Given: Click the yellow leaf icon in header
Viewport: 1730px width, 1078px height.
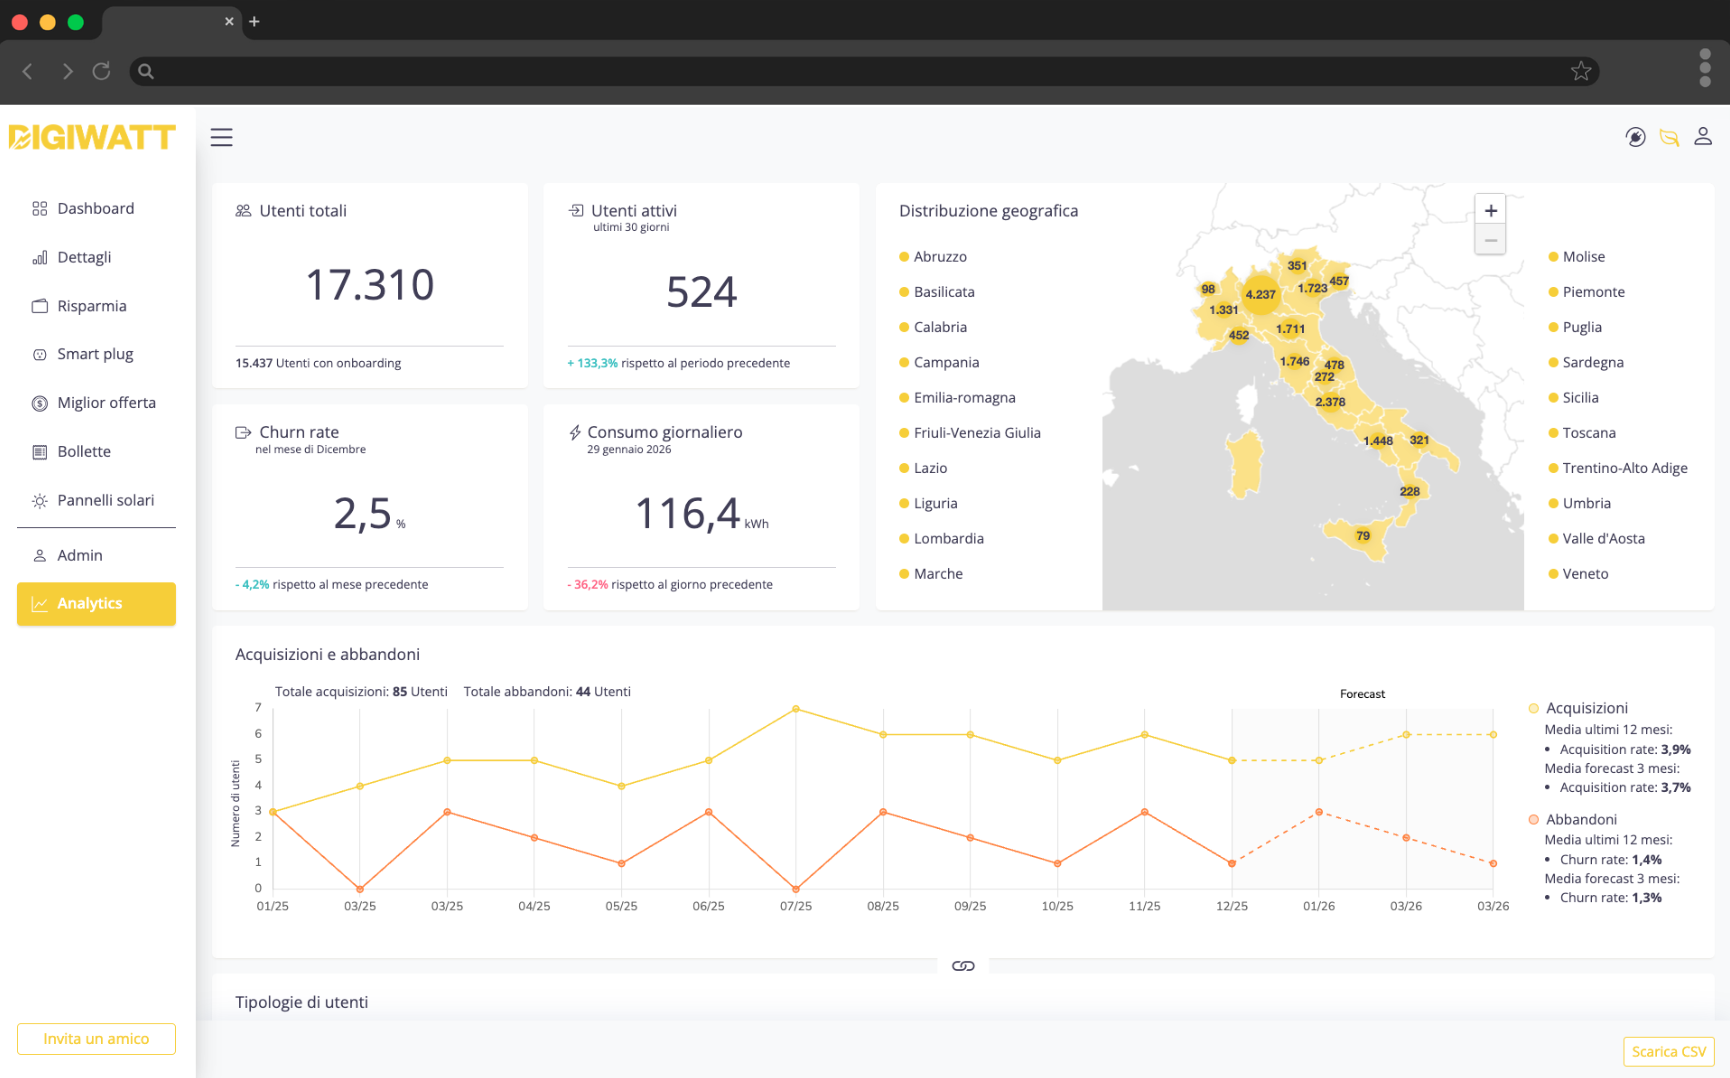Looking at the screenshot, I should 1669,137.
